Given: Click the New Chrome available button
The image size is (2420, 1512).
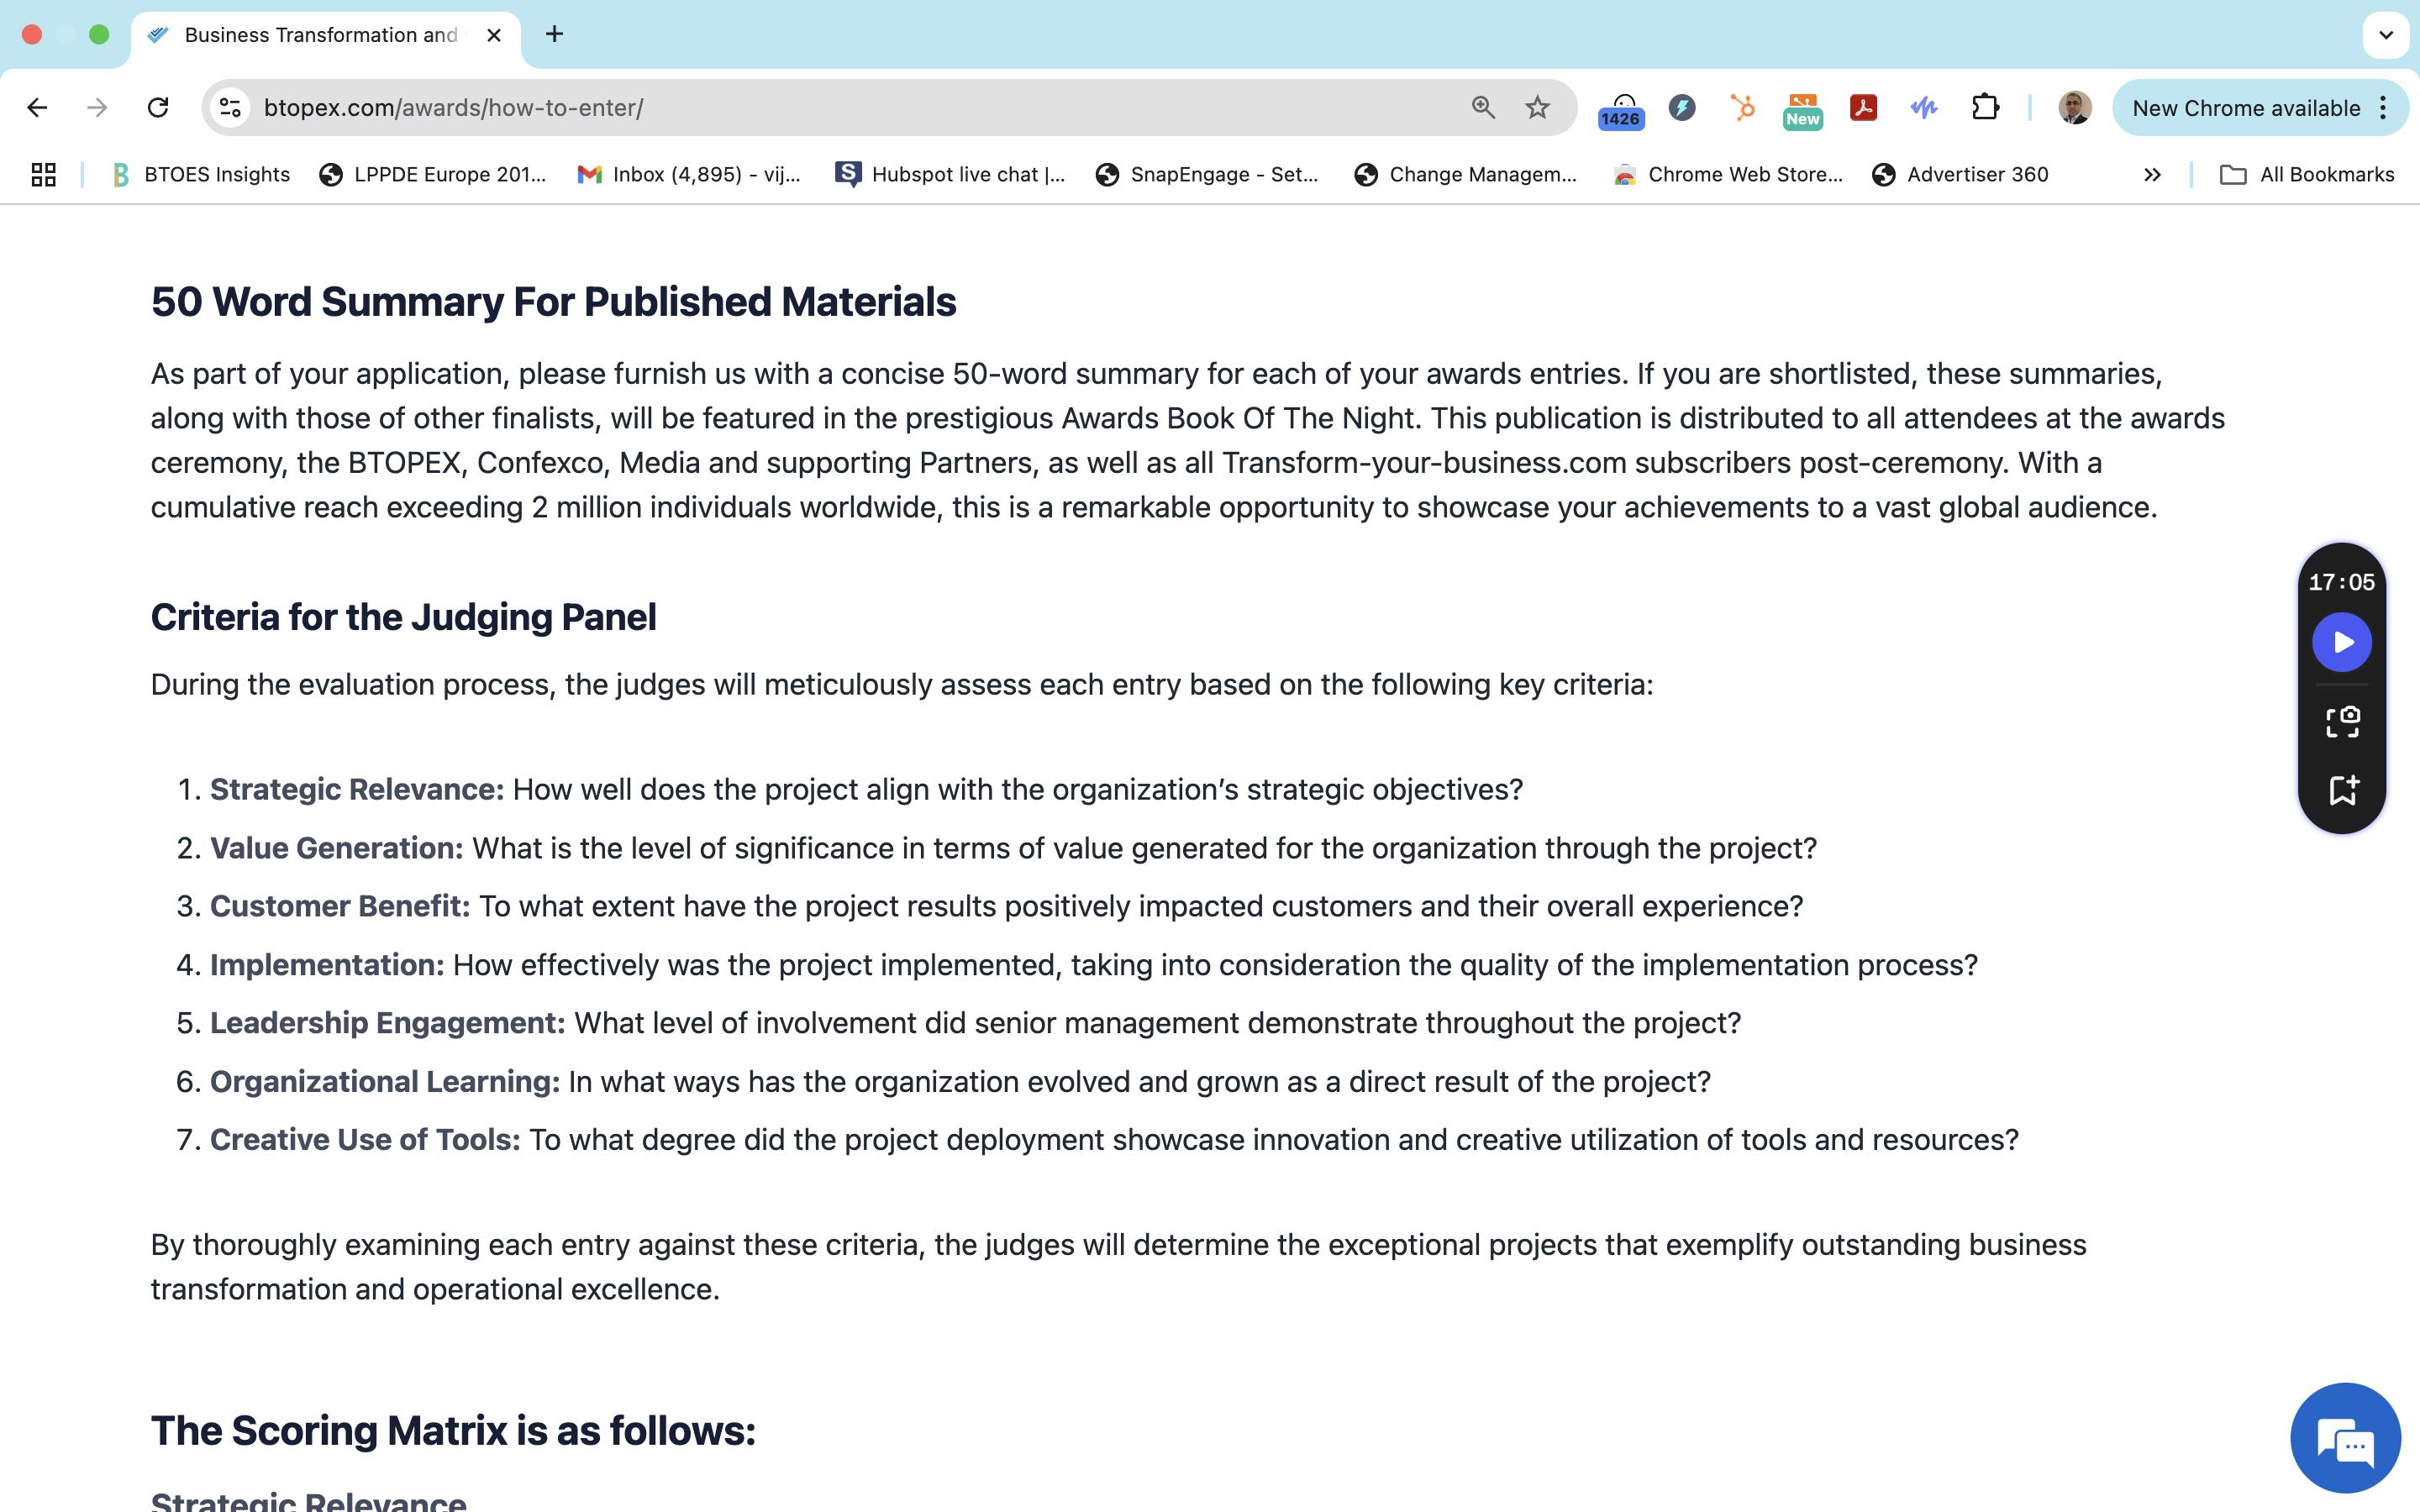Looking at the screenshot, I should [x=2245, y=107].
